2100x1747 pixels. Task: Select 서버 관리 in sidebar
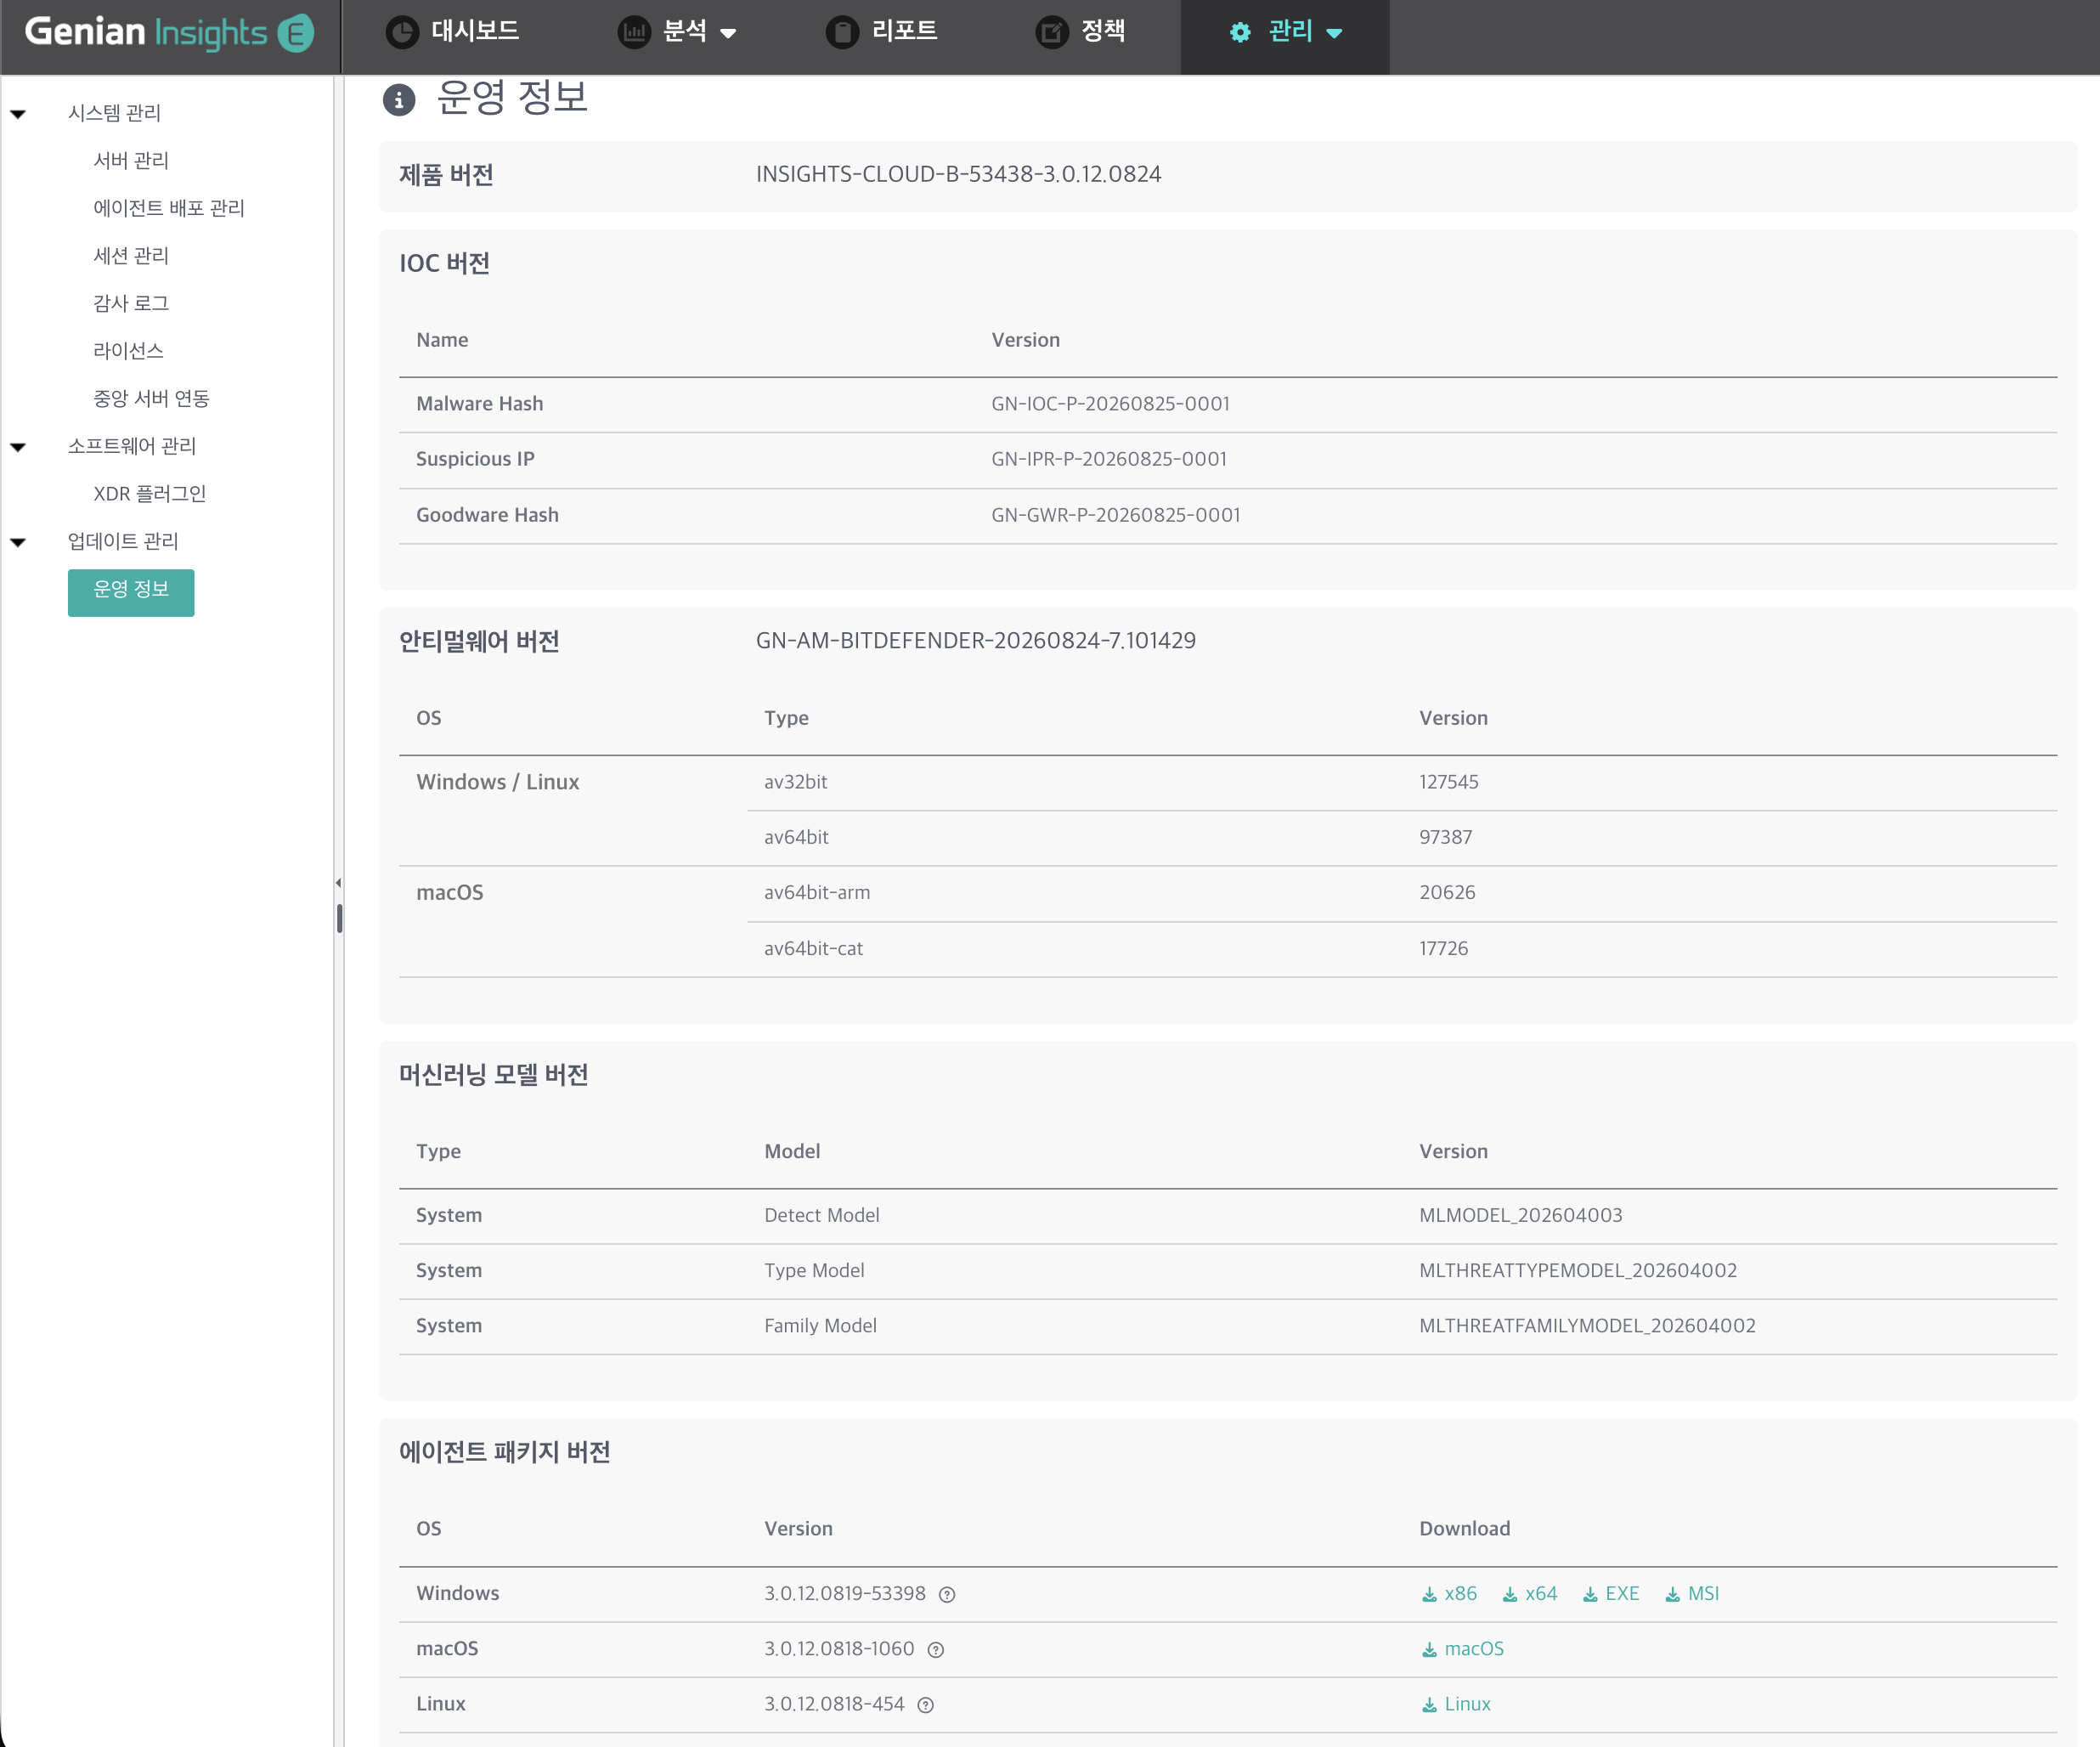[x=131, y=161]
